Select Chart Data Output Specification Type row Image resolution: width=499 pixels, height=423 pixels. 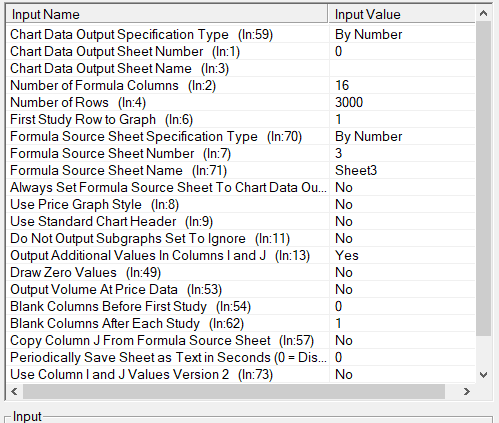pyautogui.click(x=241, y=34)
